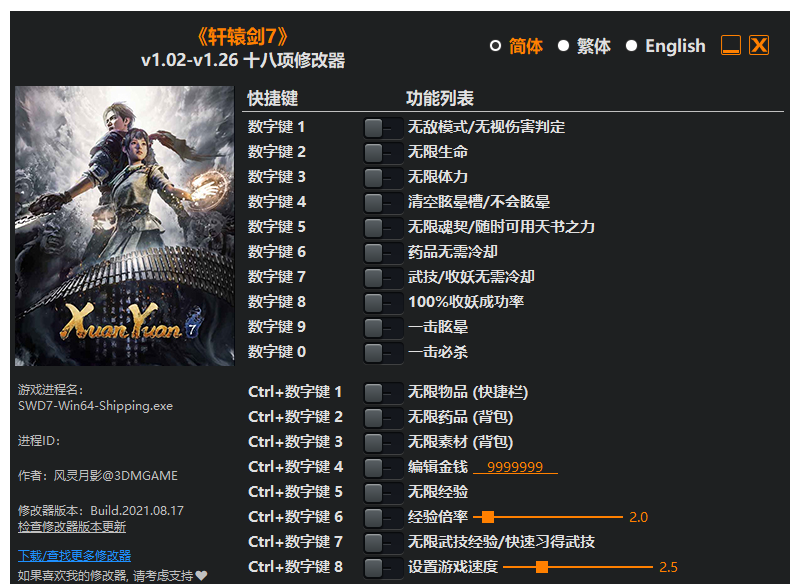Viewport: 803px width, 584px height.
Task: Toggle 武技/收妖无需冷却 switch
Action: click(383, 278)
